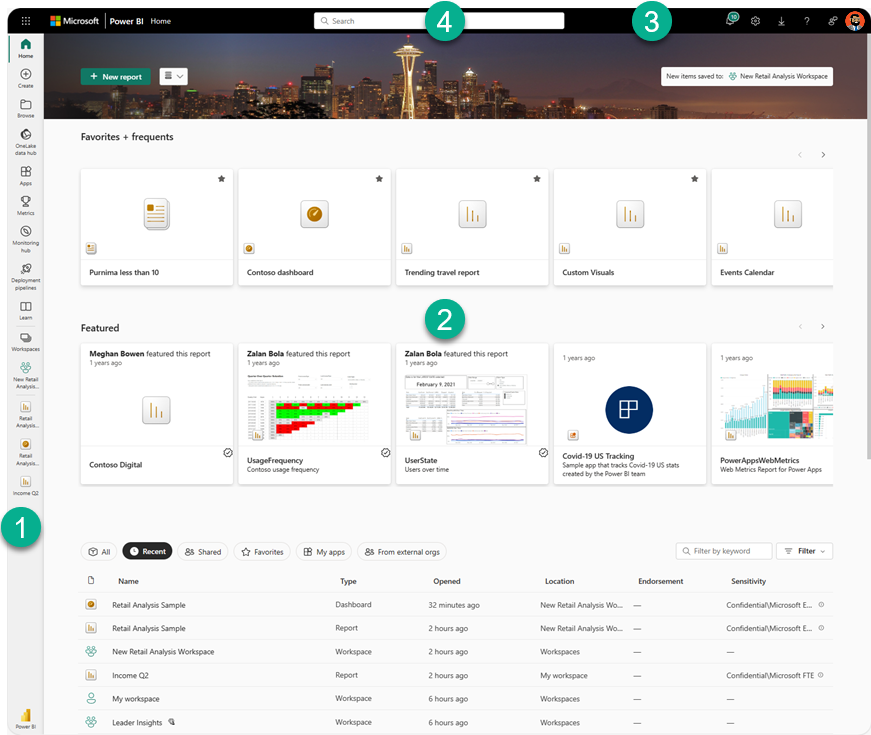Select the Shared tab
This screenshot has height=735, width=871.
point(203,552)
